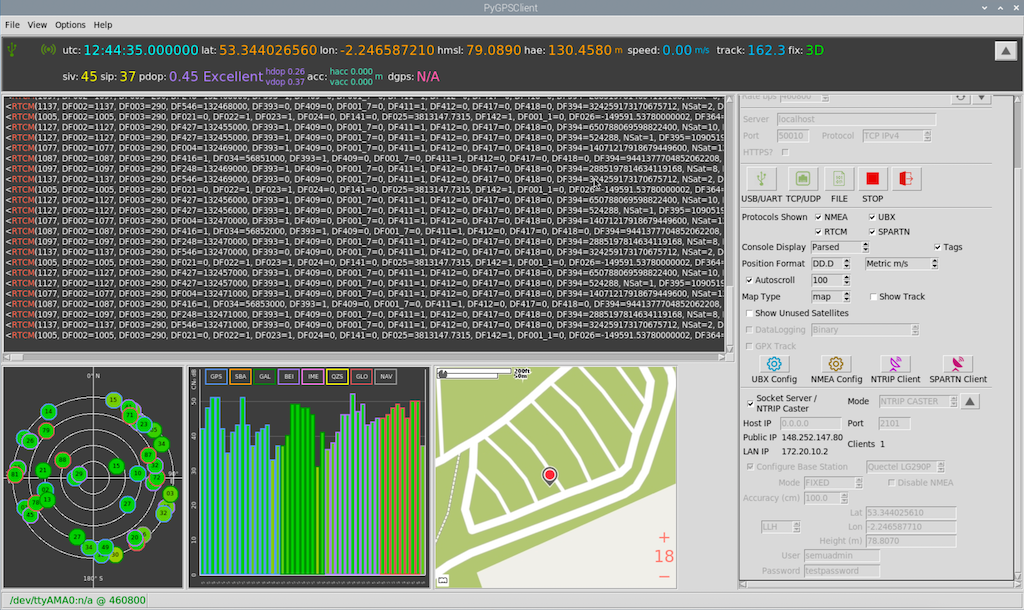Open the Help menu
The width and height of the screenshot is (1024, 610).
point(103,25)
